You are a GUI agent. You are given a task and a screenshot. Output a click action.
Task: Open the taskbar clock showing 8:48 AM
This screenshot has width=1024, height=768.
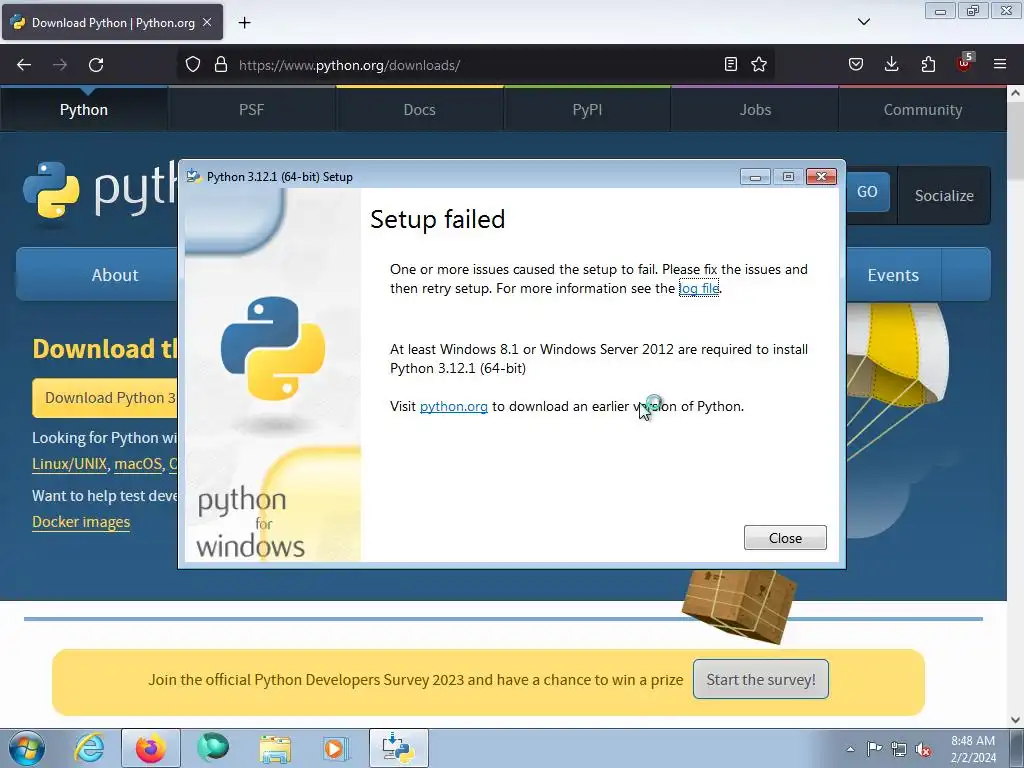(973, 748)
